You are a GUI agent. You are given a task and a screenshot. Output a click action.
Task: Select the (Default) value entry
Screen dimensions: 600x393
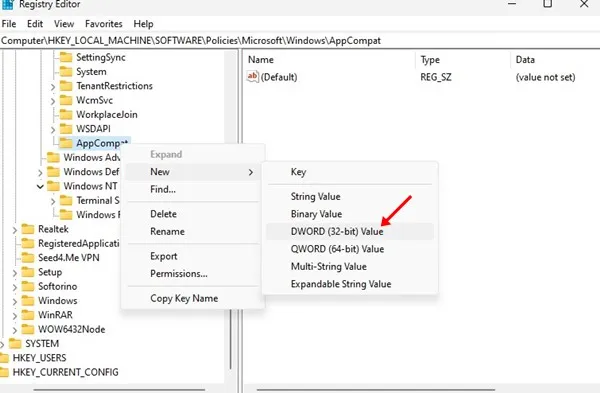[279, 77]
